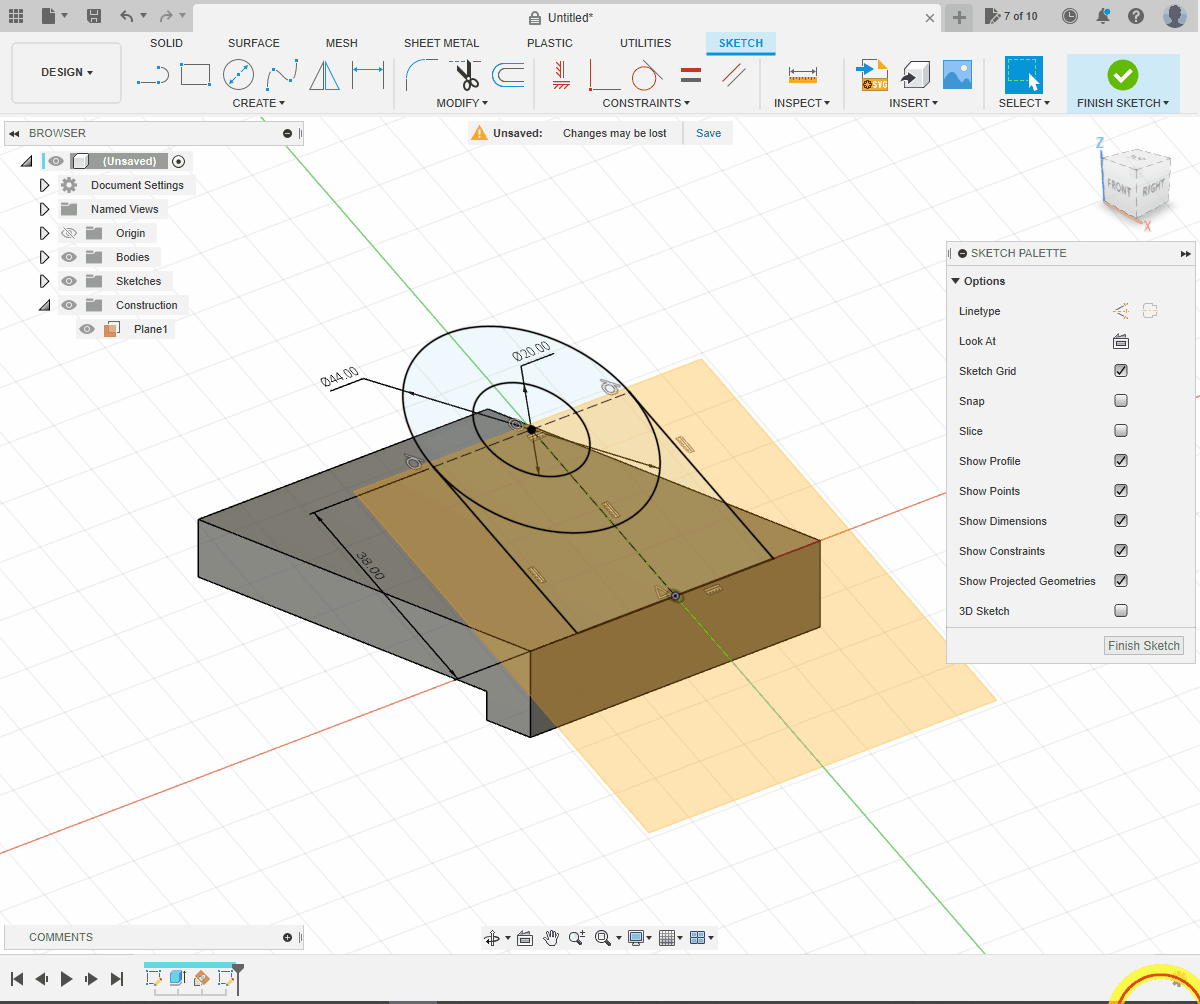1200x1004 pixels.
Task: Click Finish Sketch button in palette
Action: (1144, 646)
